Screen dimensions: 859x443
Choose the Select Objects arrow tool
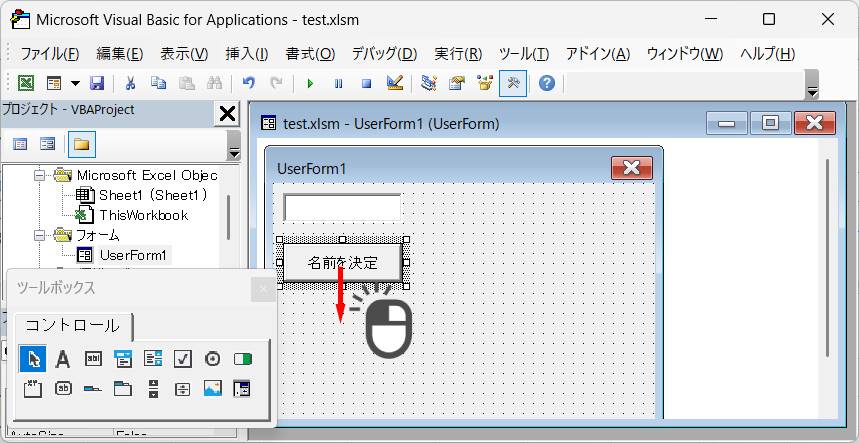click(33, 359)
